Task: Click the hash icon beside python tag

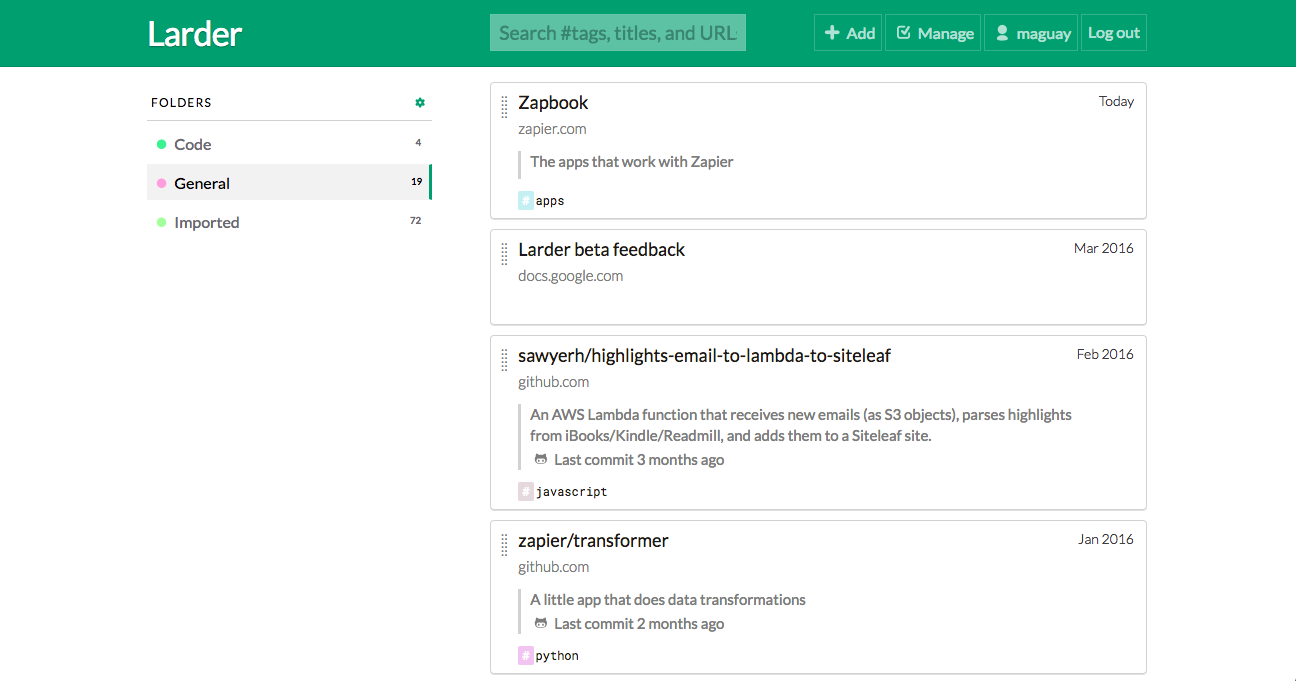Action: 526,656
